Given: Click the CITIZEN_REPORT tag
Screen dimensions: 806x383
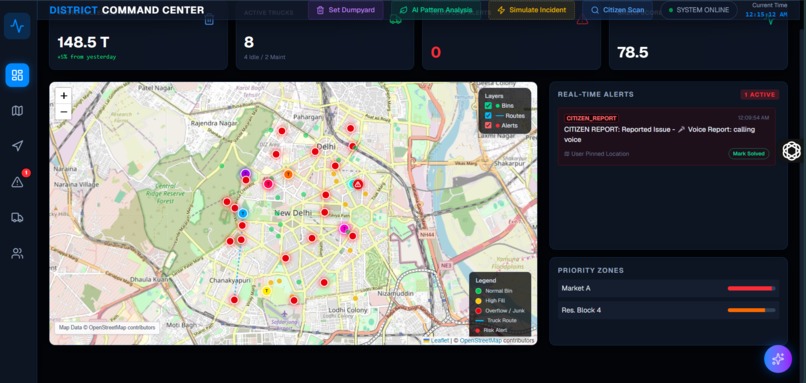Looking at the screenshot, I should (x=591, y=118).
